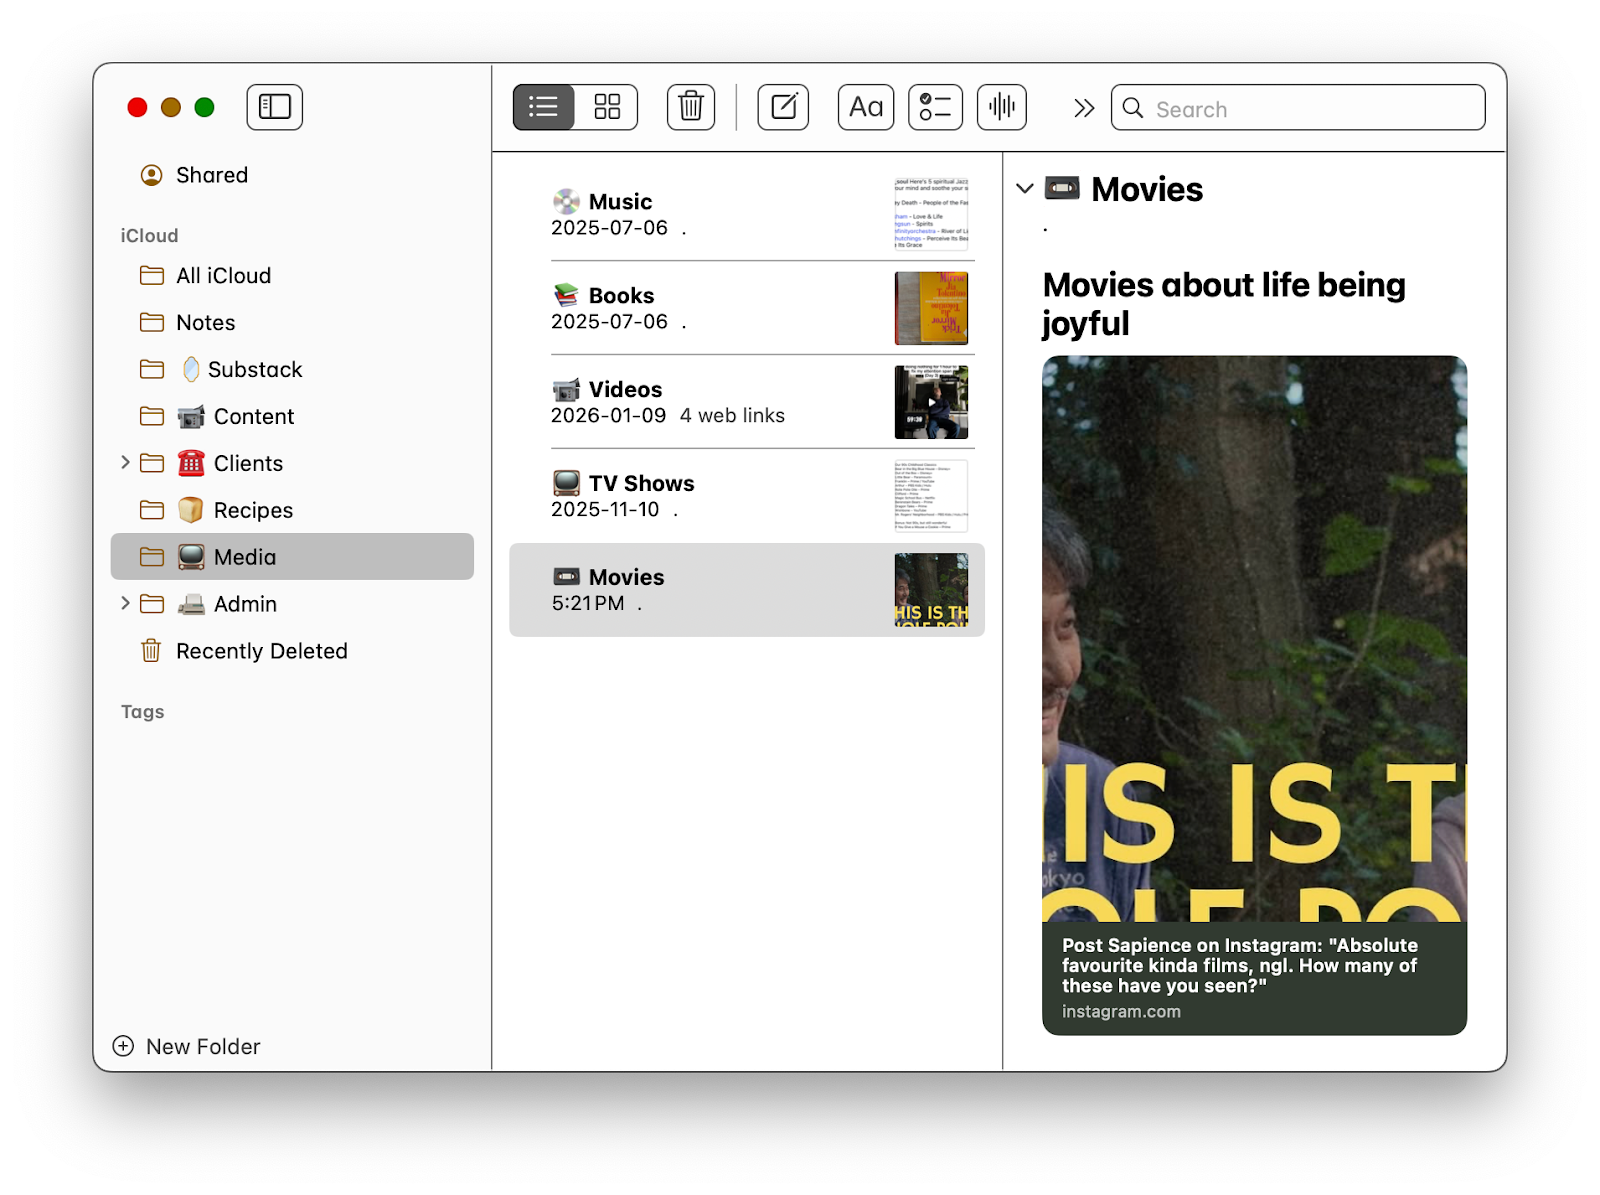Open the Aa text format options

866,107
